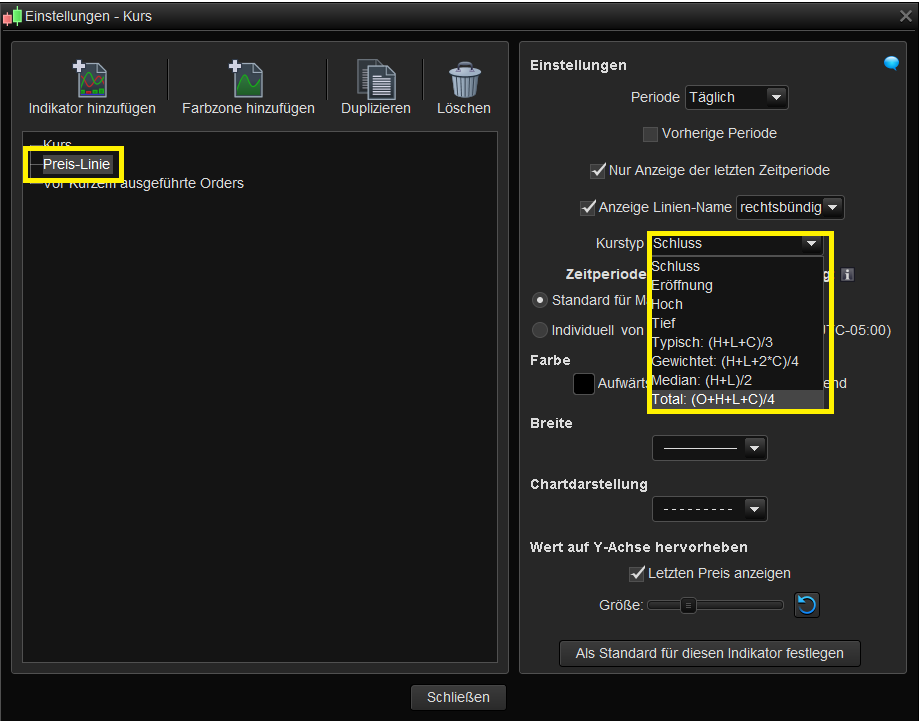Choose Tief from the Kurstyp list
This screenshot has height=721, width=920.
point(737,323)
